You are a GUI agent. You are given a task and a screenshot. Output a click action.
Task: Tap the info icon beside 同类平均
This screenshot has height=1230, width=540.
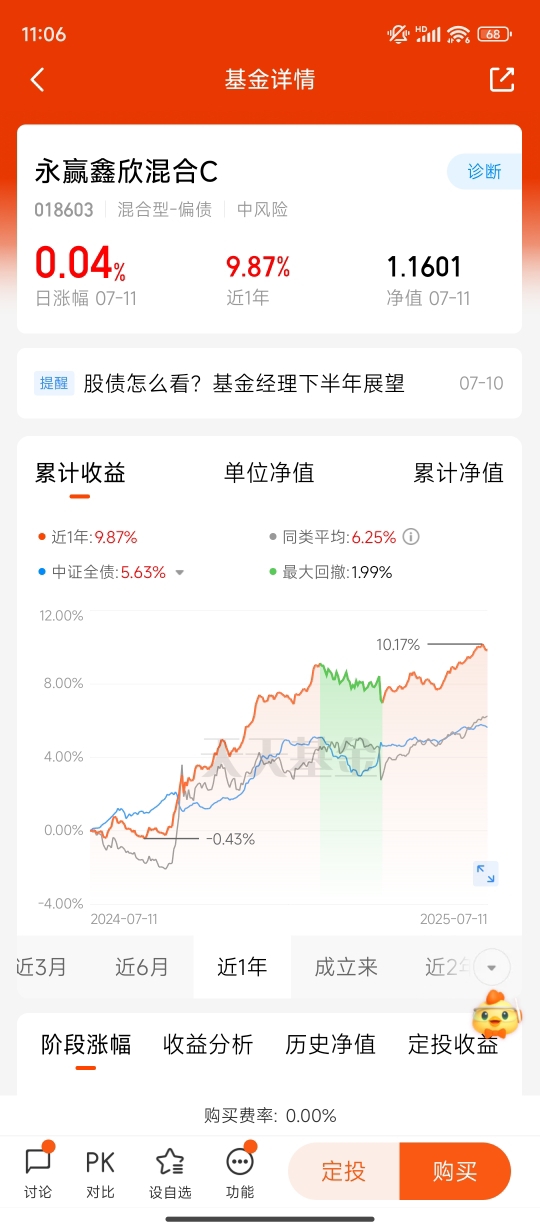pos(411,537)
